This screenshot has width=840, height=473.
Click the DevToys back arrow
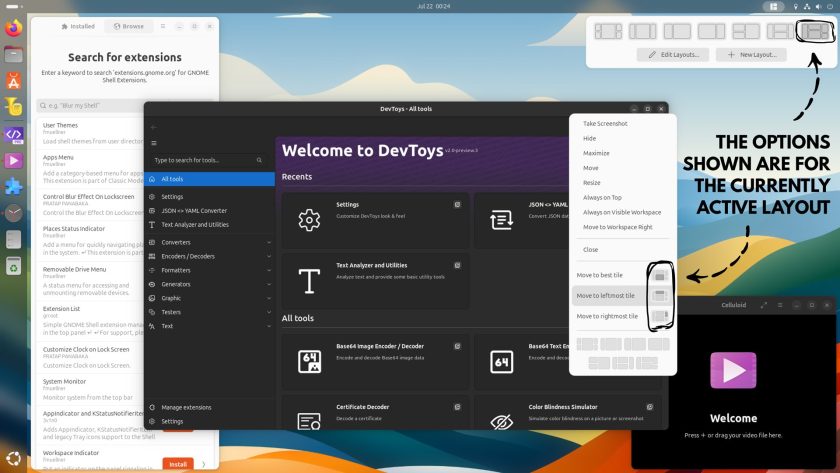click(154, 127)
